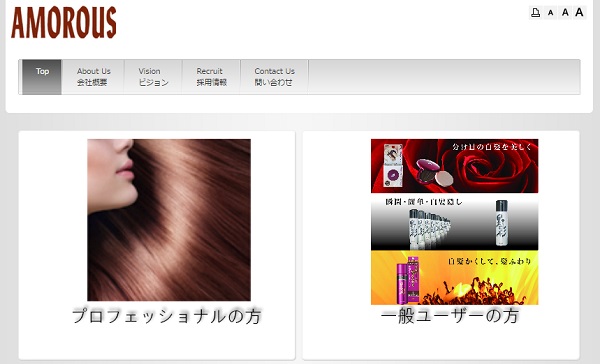Click the woman's hair photo
Screen dimensions: 600x364
click(169, 220)
